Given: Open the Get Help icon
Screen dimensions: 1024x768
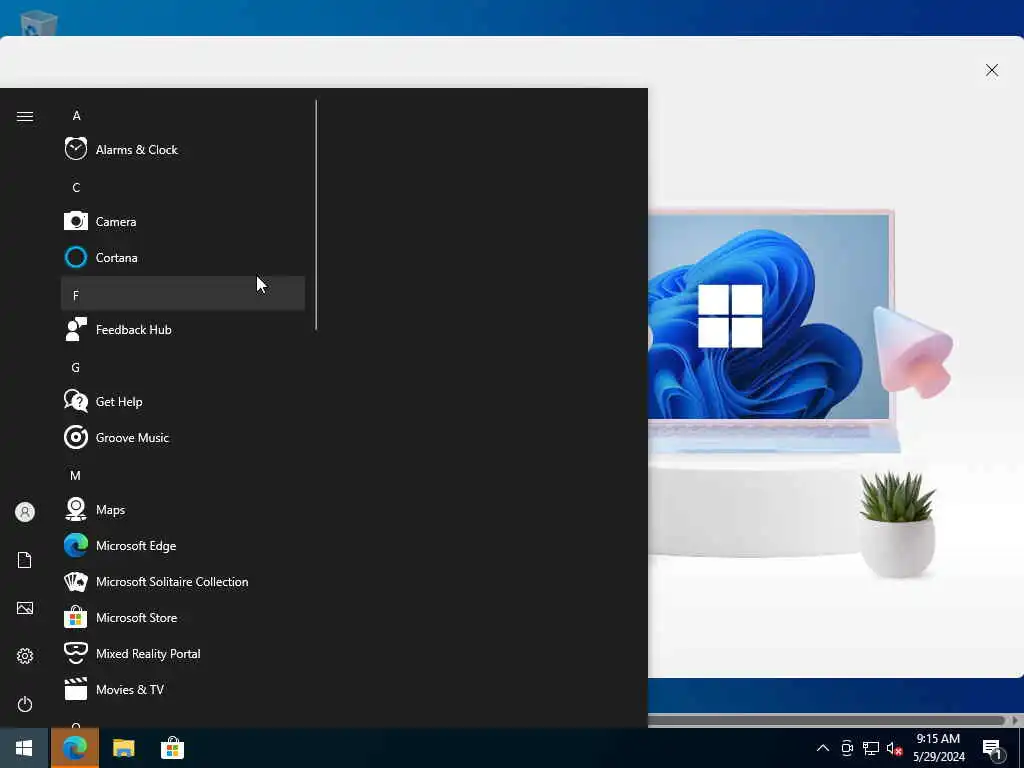Looking at the screenshot, I should tap(76, 401).
